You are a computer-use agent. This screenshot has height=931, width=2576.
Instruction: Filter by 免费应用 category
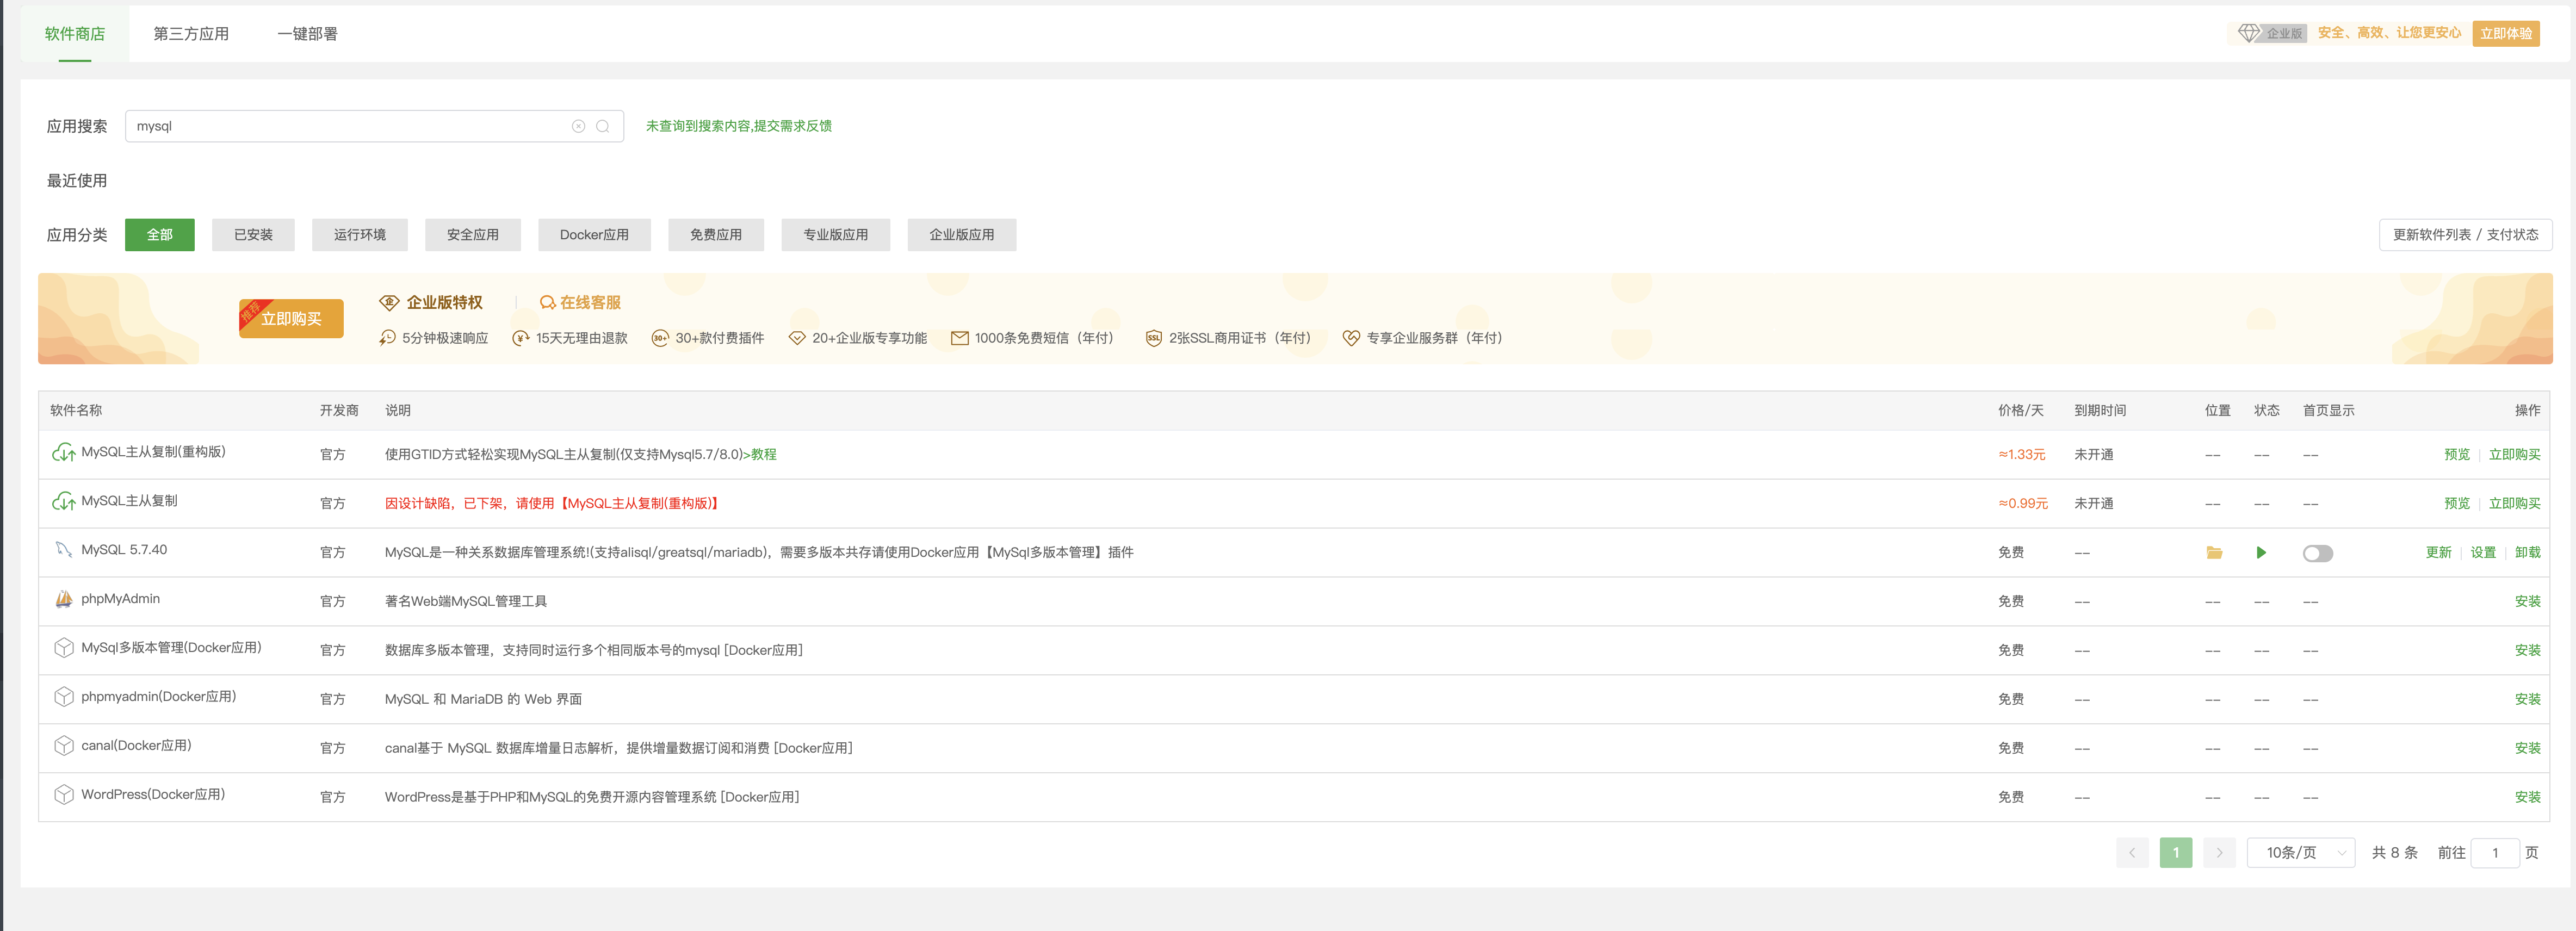point(716,235)
